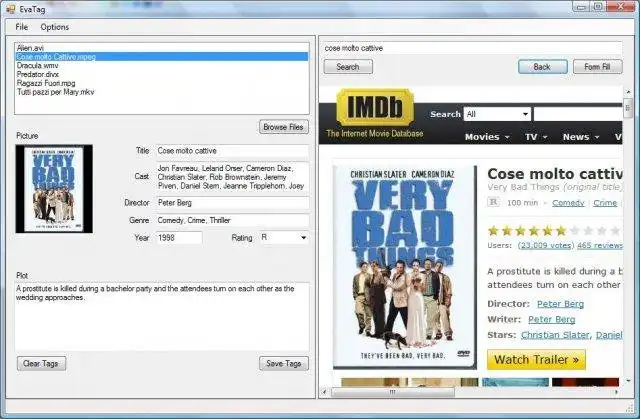Click the large Very Bad Things poster

(404, 267)
